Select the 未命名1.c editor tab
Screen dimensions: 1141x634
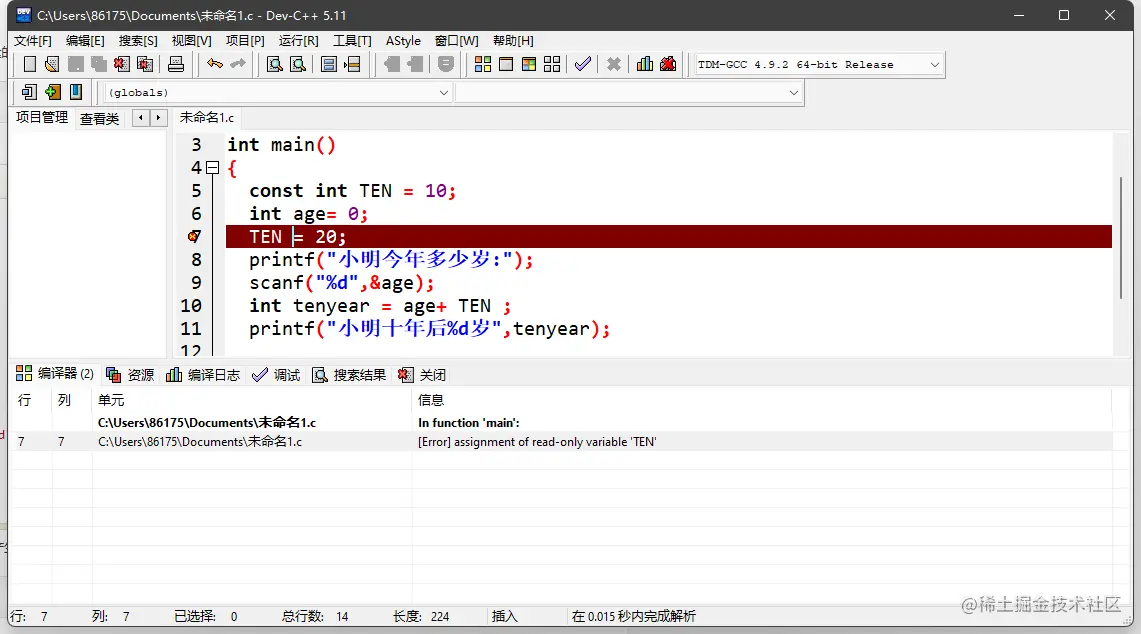(207, 117)
